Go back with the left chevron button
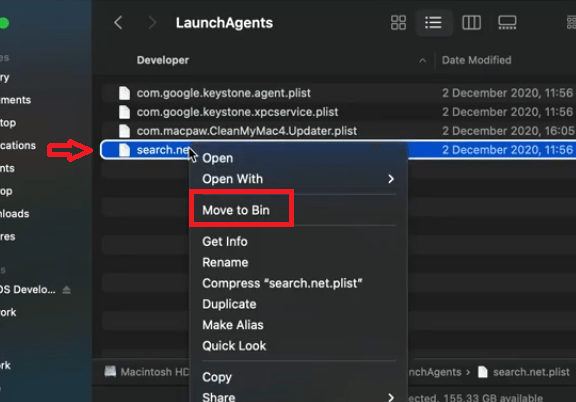Viewport: 576px width, 402px height. [x=118, y=23]
